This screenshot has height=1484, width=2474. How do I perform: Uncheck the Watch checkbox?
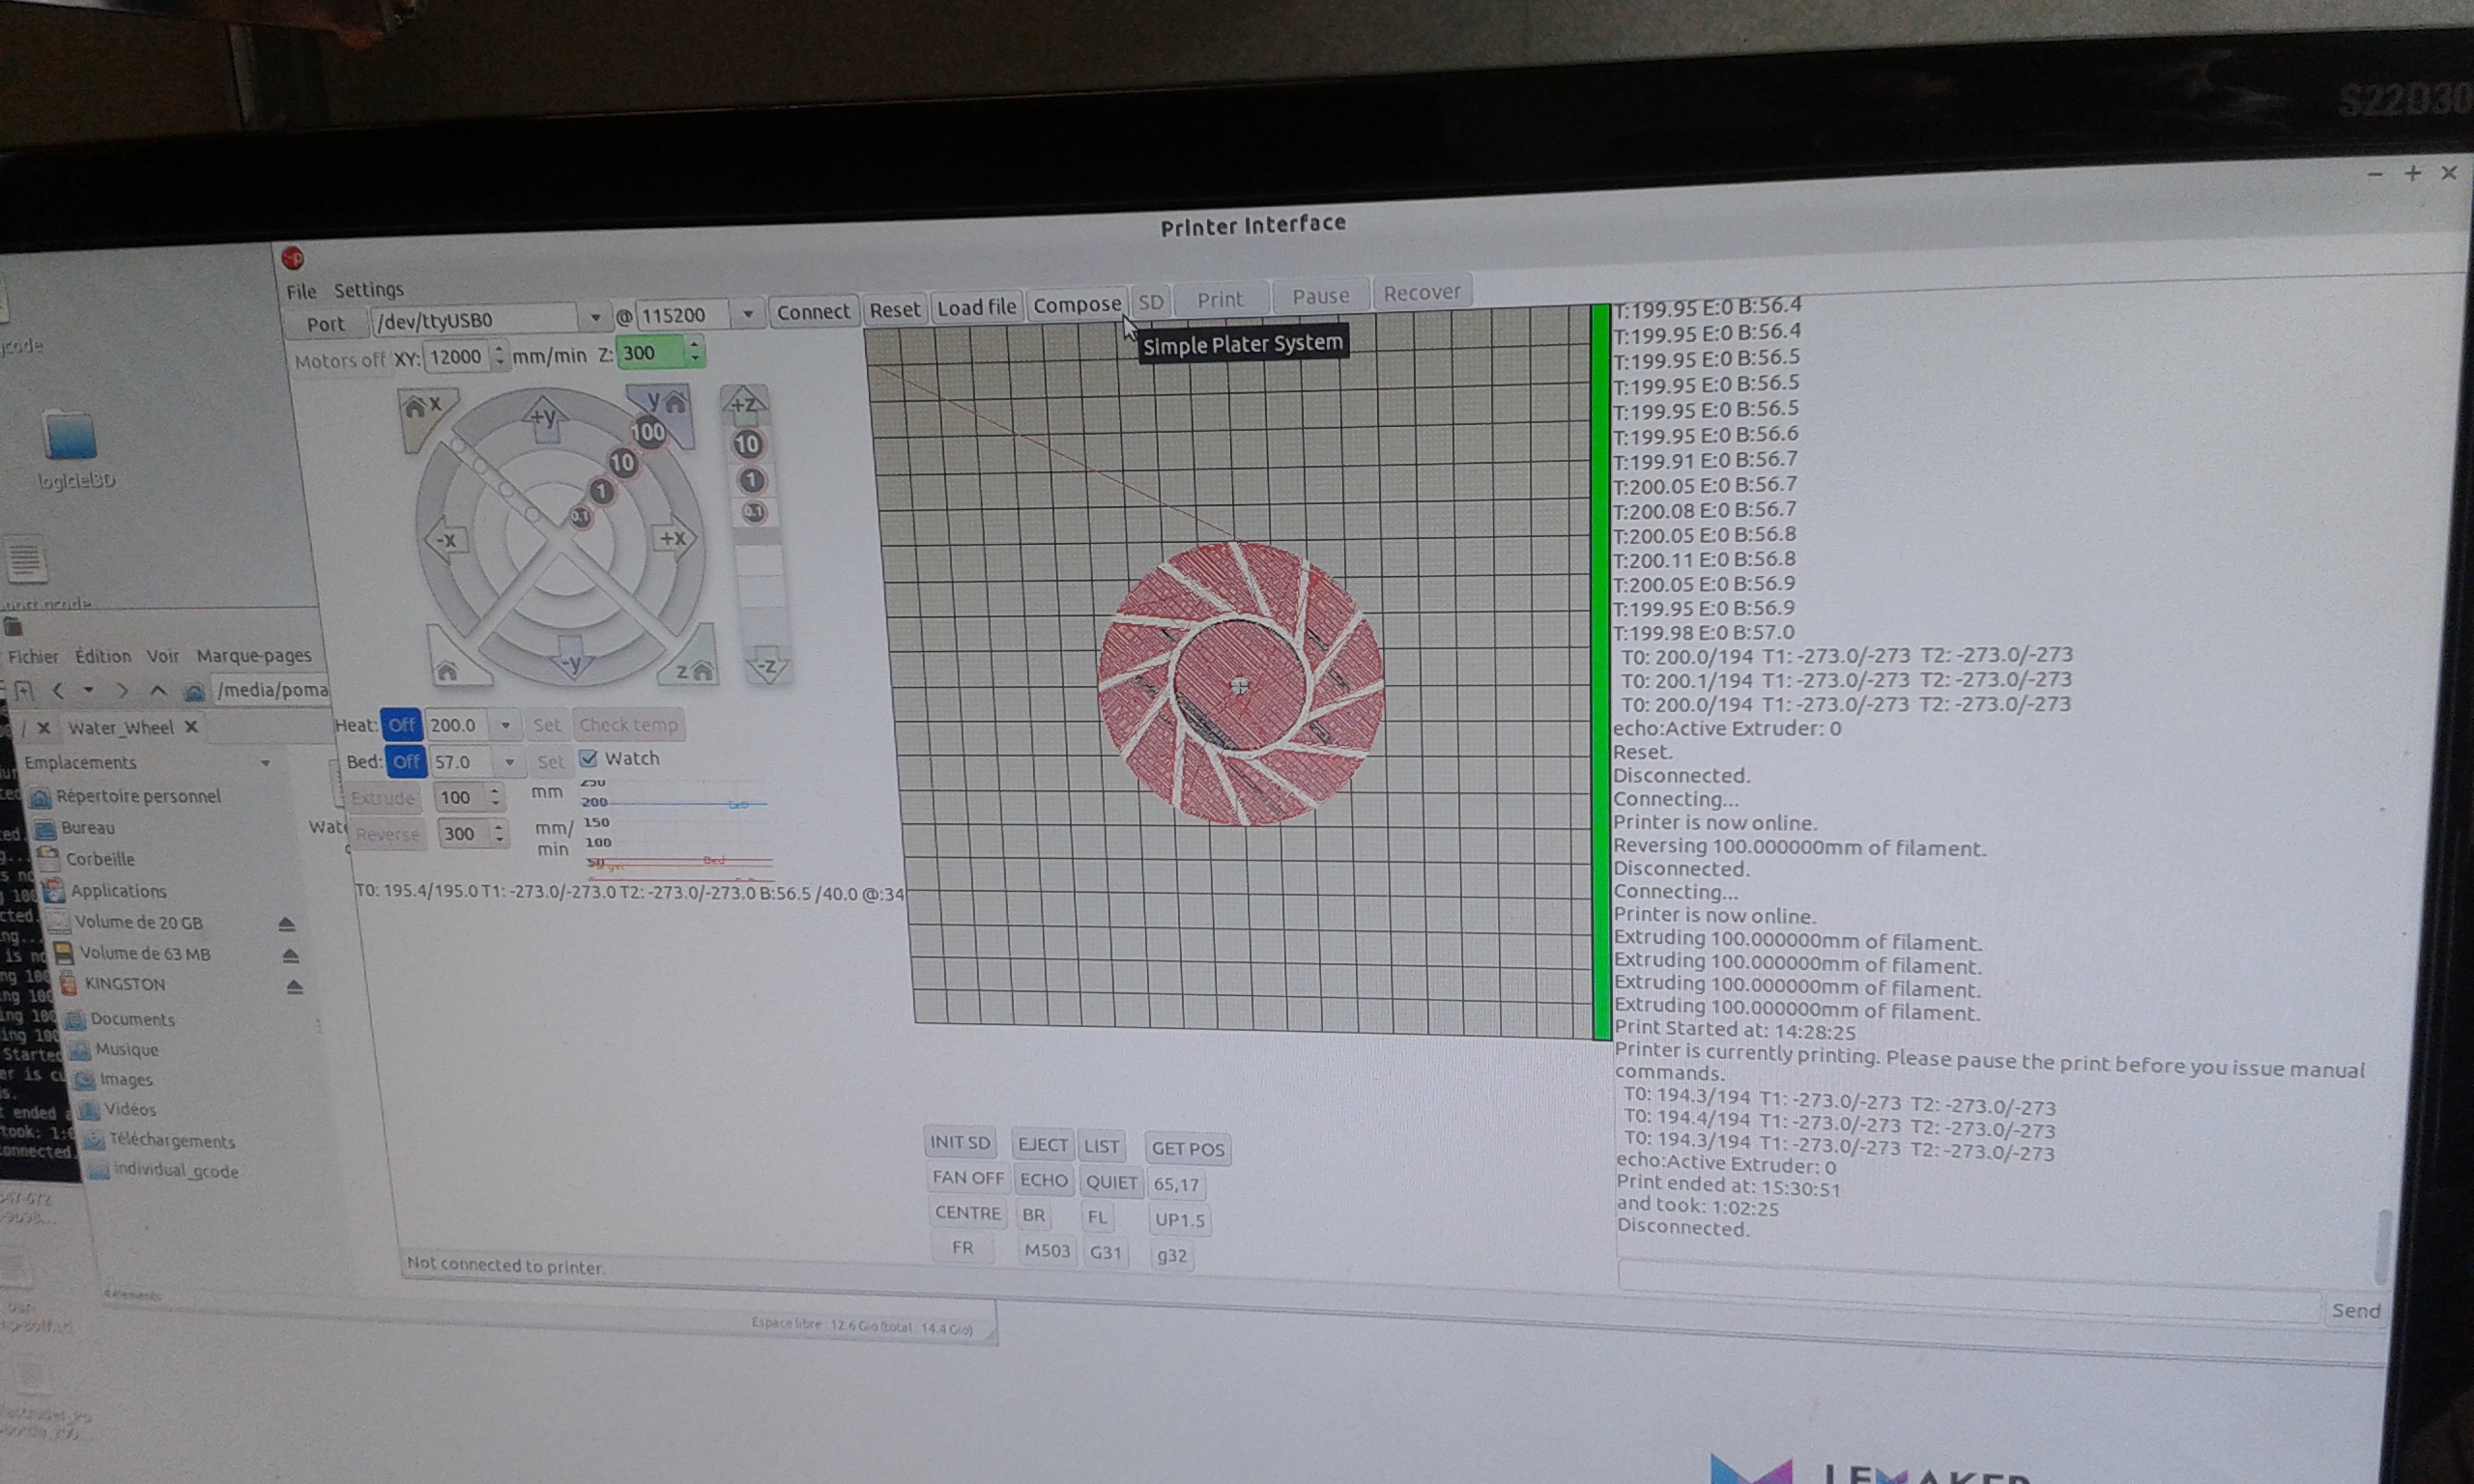[589, 758]
